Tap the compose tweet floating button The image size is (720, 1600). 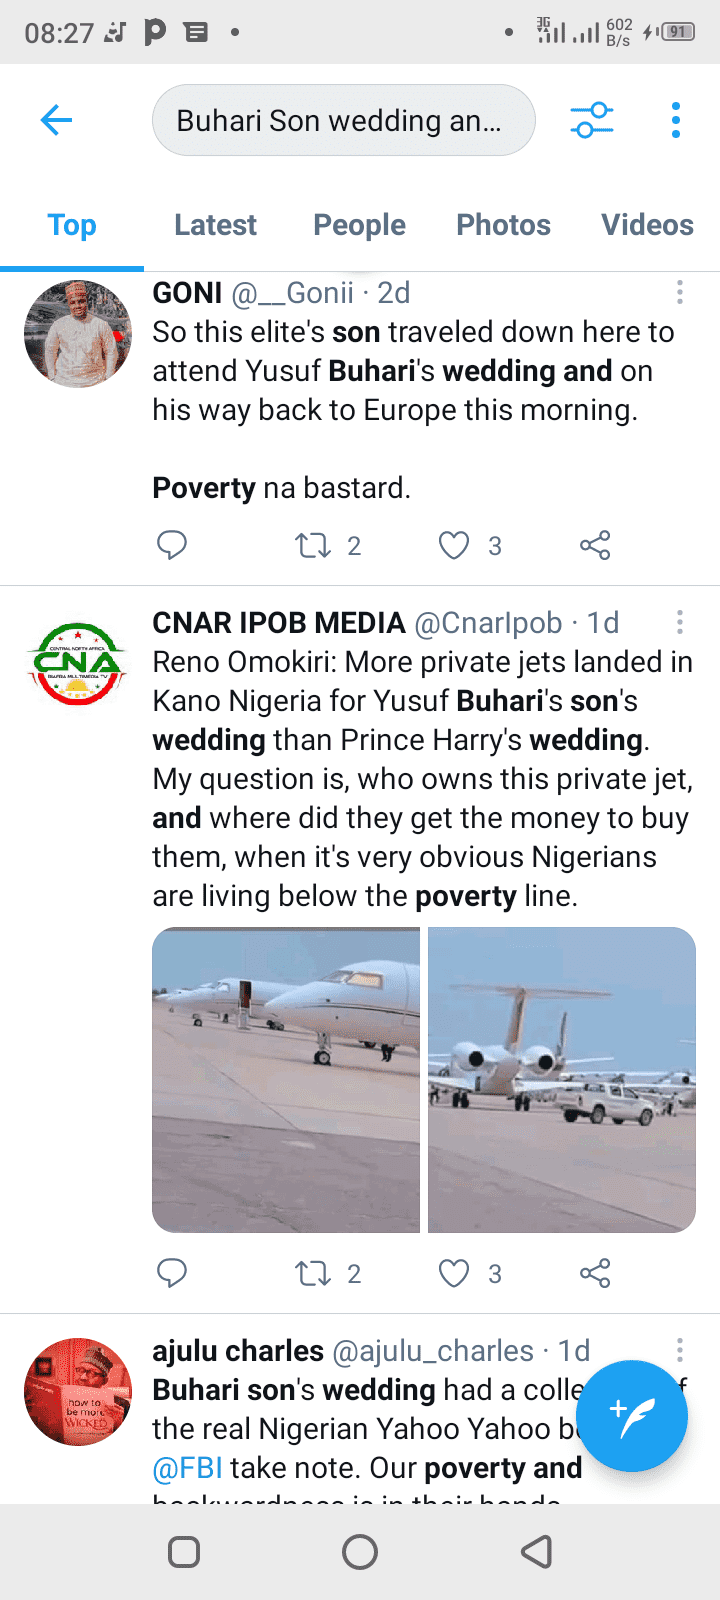pos(632,1416)
